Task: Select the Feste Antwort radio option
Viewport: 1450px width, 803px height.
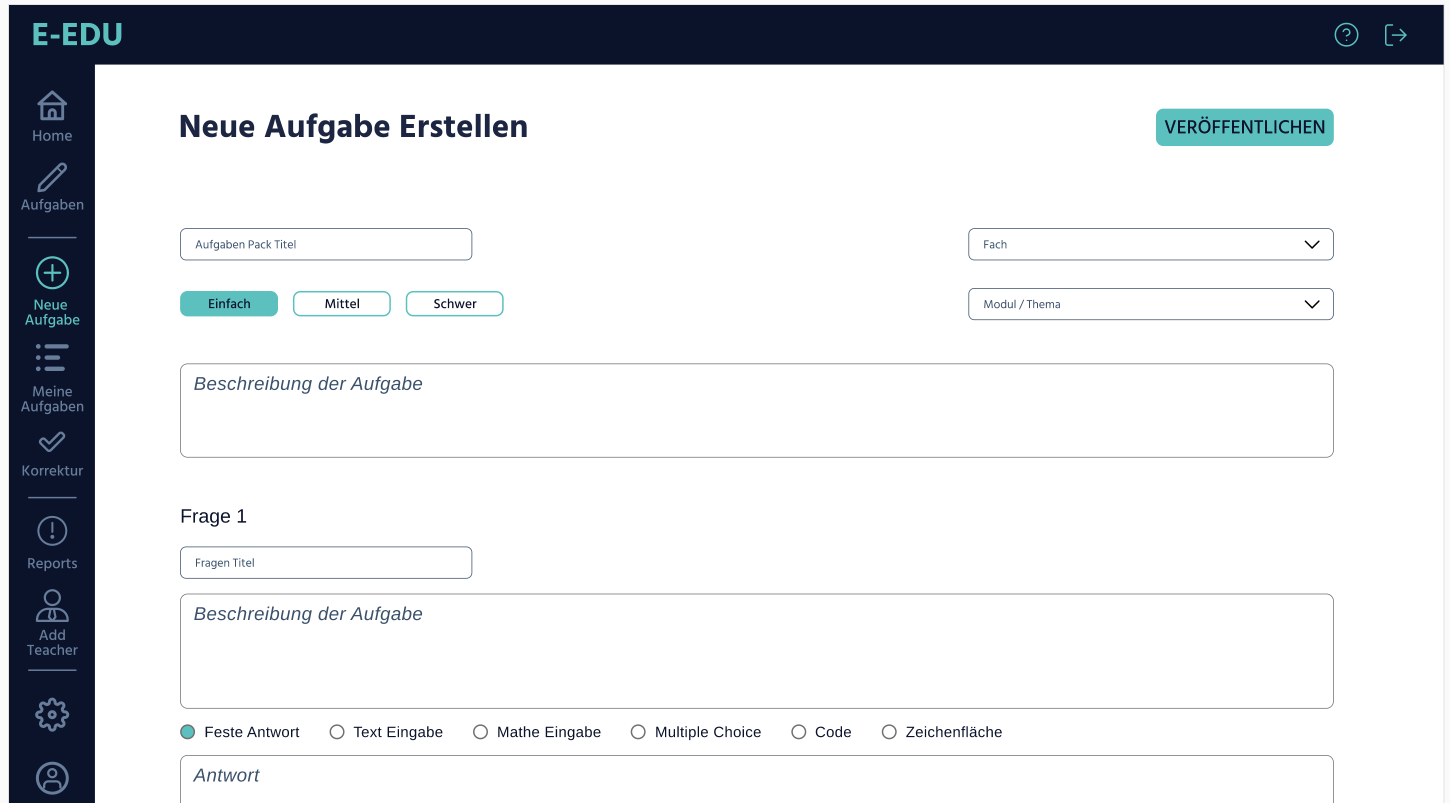Action: [x=187, y=732]
